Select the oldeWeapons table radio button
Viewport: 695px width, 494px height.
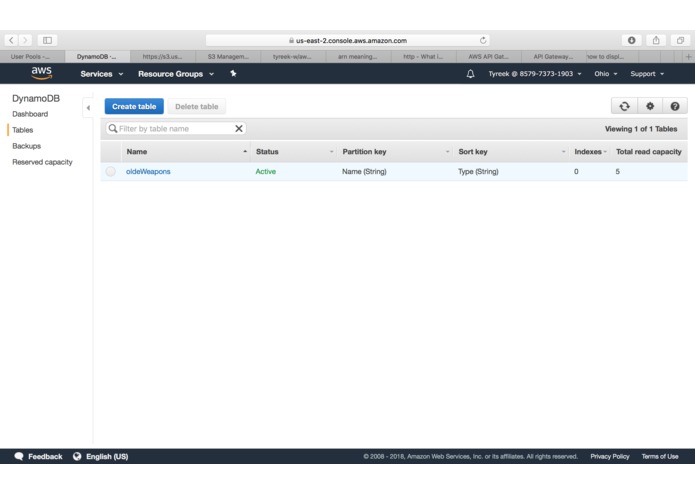click(x=110, y=171)
